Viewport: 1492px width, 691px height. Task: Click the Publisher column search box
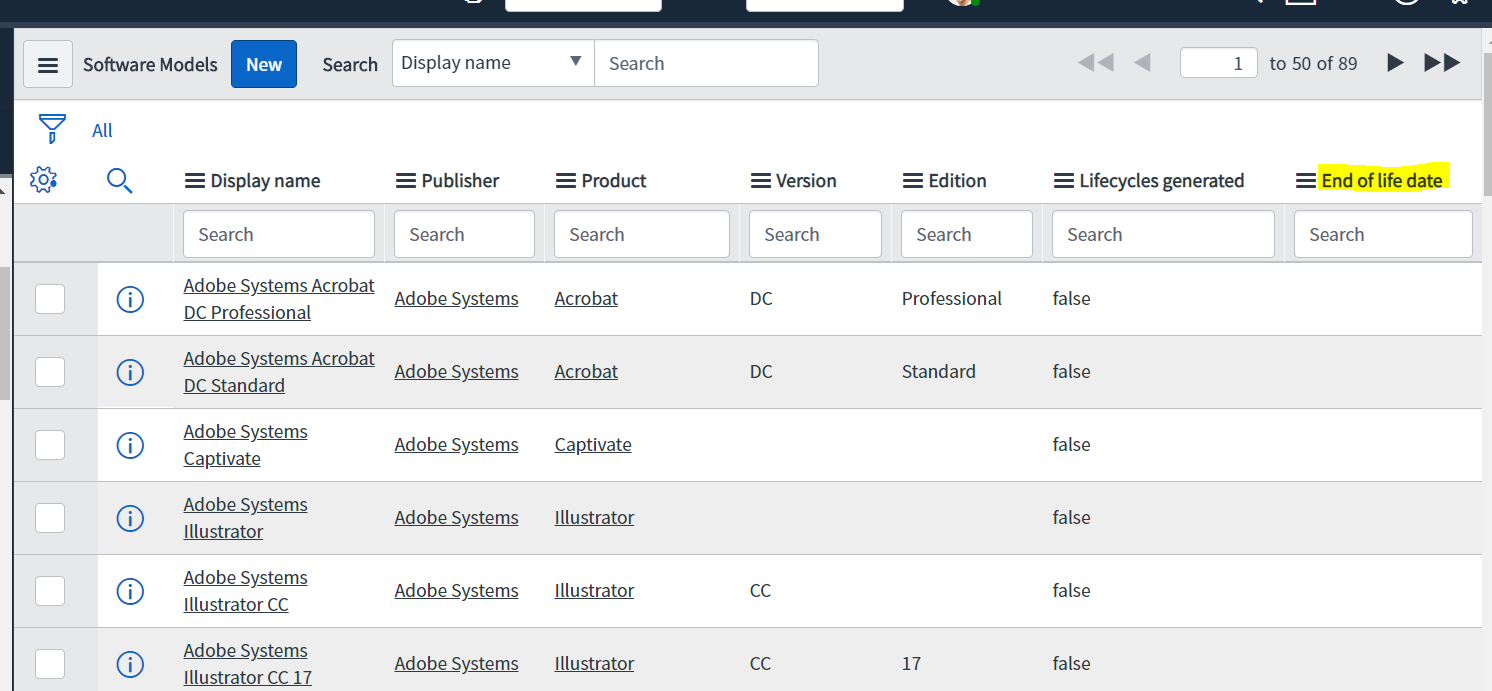tap(464, 234)
